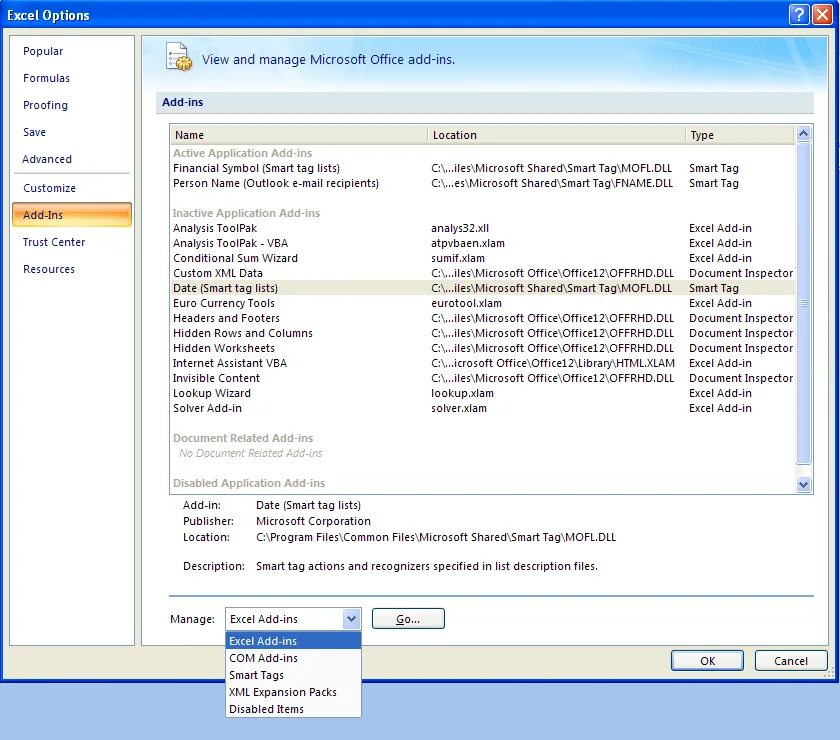Select Financial Symbol (Smart tag lists) row
Viewport: 840px width, 740px height.
pos(483,168)
